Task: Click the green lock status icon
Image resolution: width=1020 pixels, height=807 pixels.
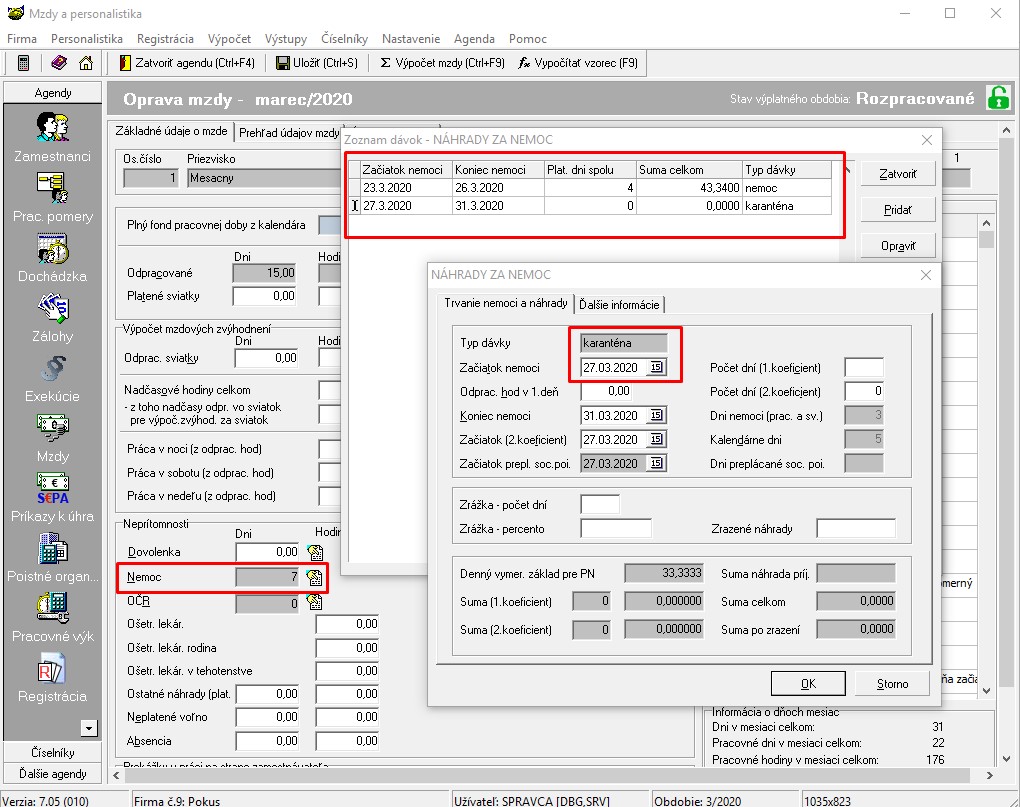Action: pyautogui.click(x=997, y=98)
